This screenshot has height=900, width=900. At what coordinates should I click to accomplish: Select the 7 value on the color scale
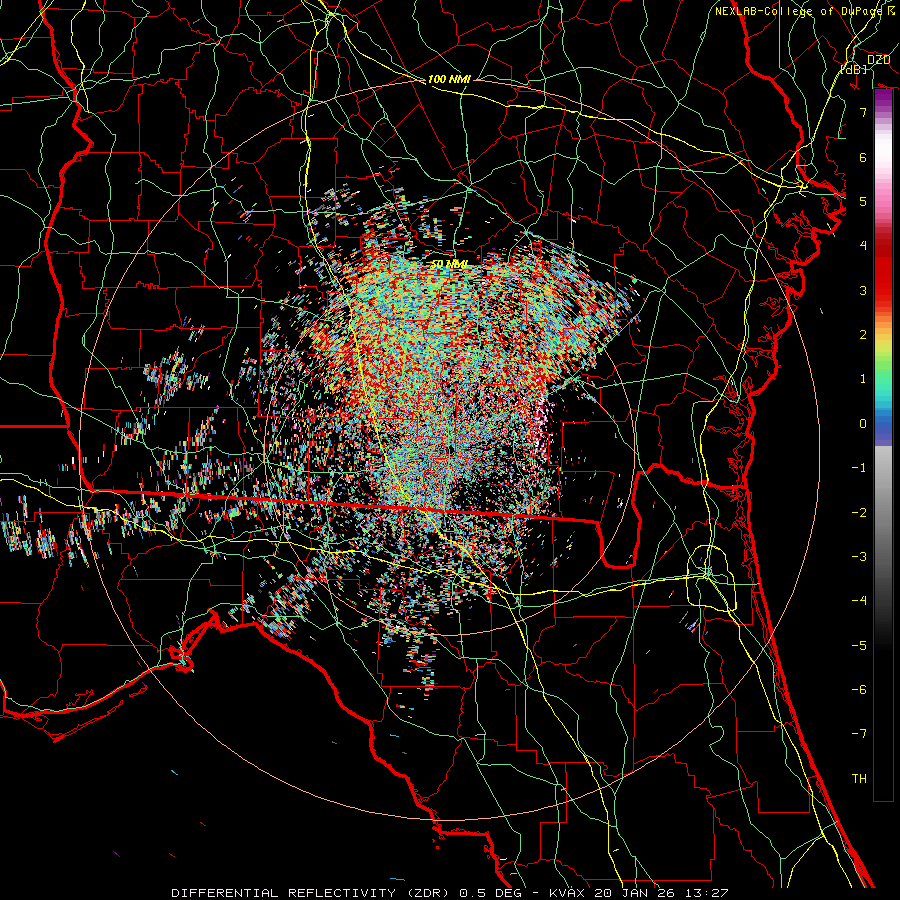pos(863,112)
